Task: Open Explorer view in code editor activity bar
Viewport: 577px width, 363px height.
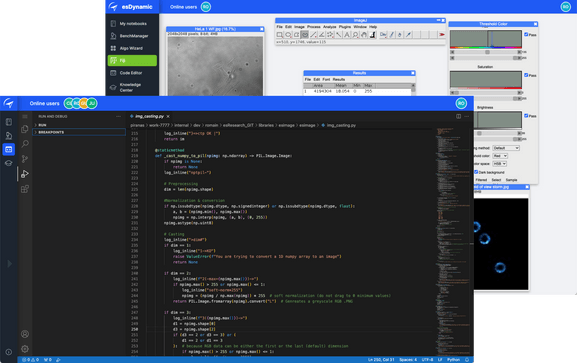Action: tap(25, 129)
